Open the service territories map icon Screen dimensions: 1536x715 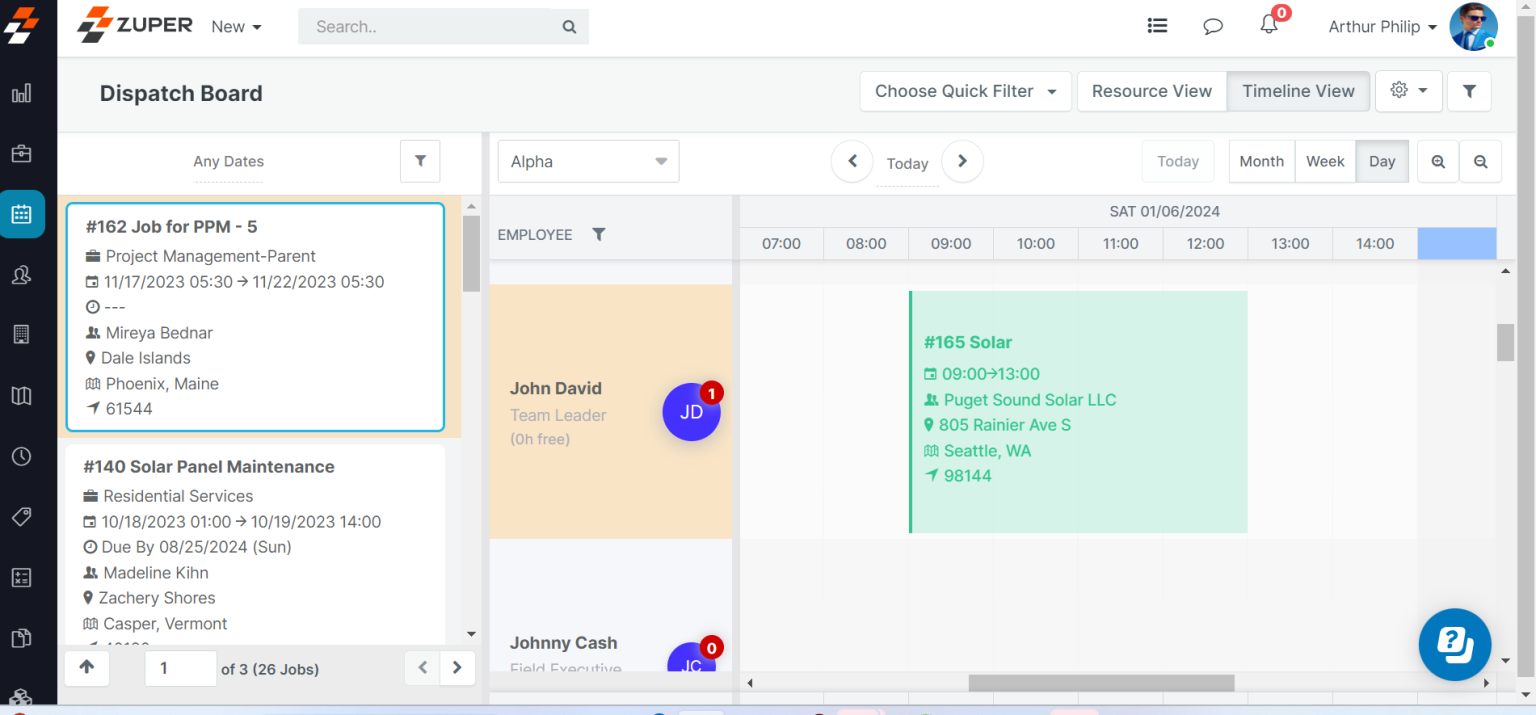tap(22, 395)
